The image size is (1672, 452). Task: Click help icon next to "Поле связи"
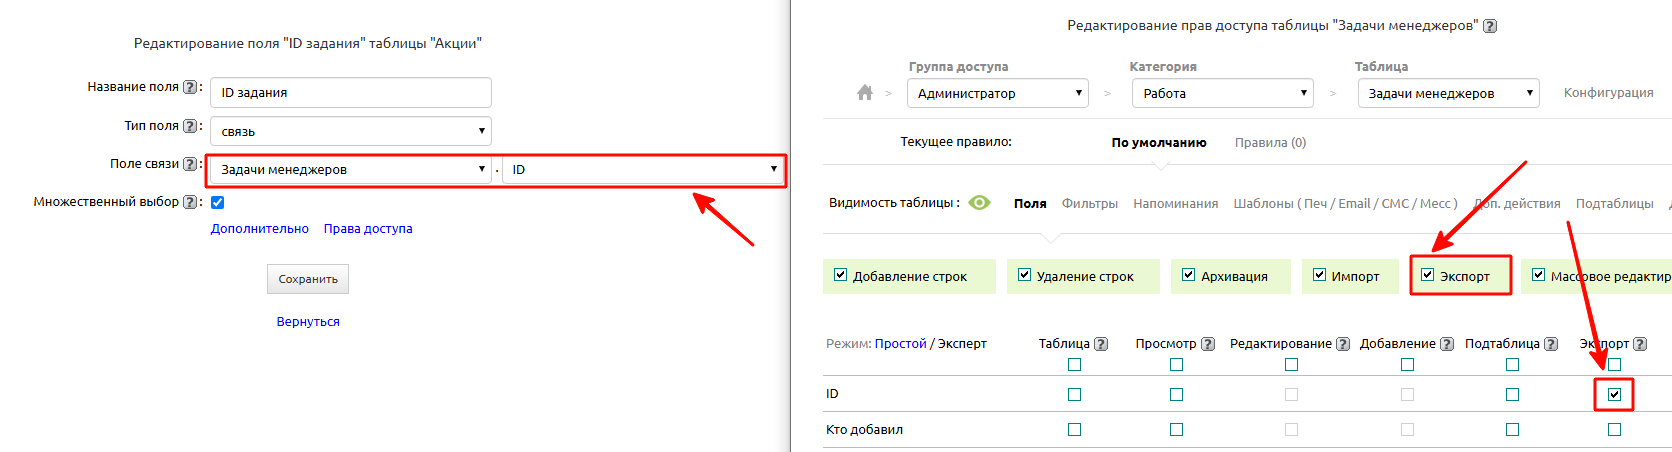(x=190, y=164)
